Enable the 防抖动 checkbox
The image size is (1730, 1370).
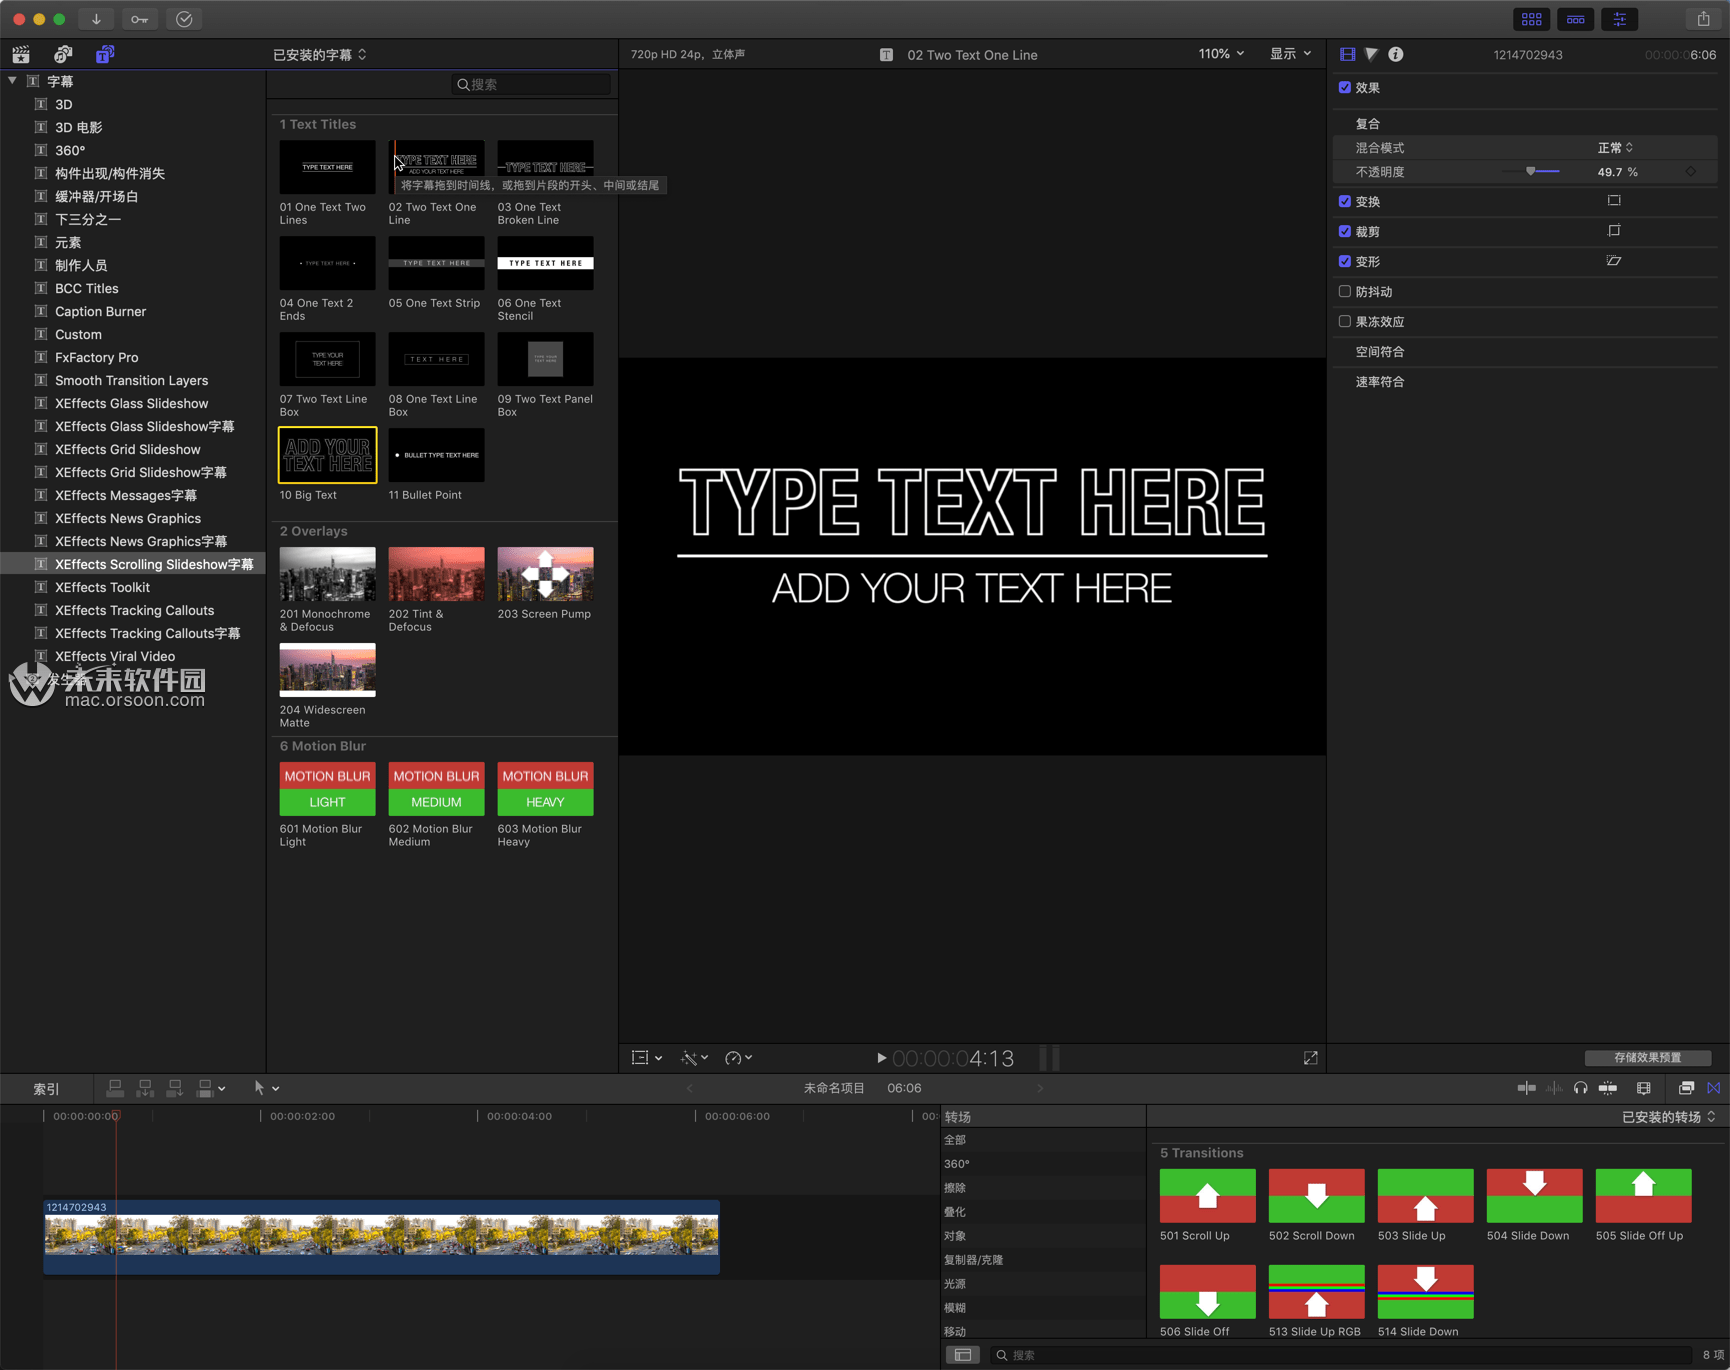[1345, 291]
